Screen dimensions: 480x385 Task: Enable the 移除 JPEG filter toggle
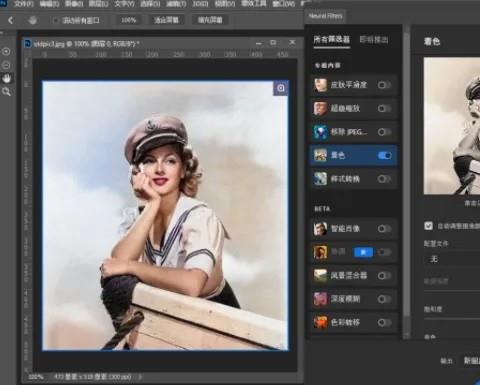tap(384, 132)
